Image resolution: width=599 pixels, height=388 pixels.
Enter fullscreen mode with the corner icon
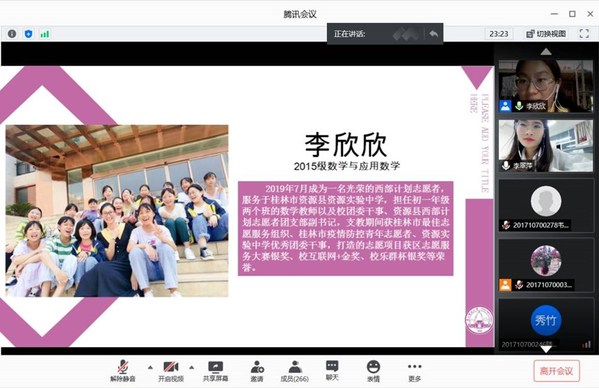point(584,34)
